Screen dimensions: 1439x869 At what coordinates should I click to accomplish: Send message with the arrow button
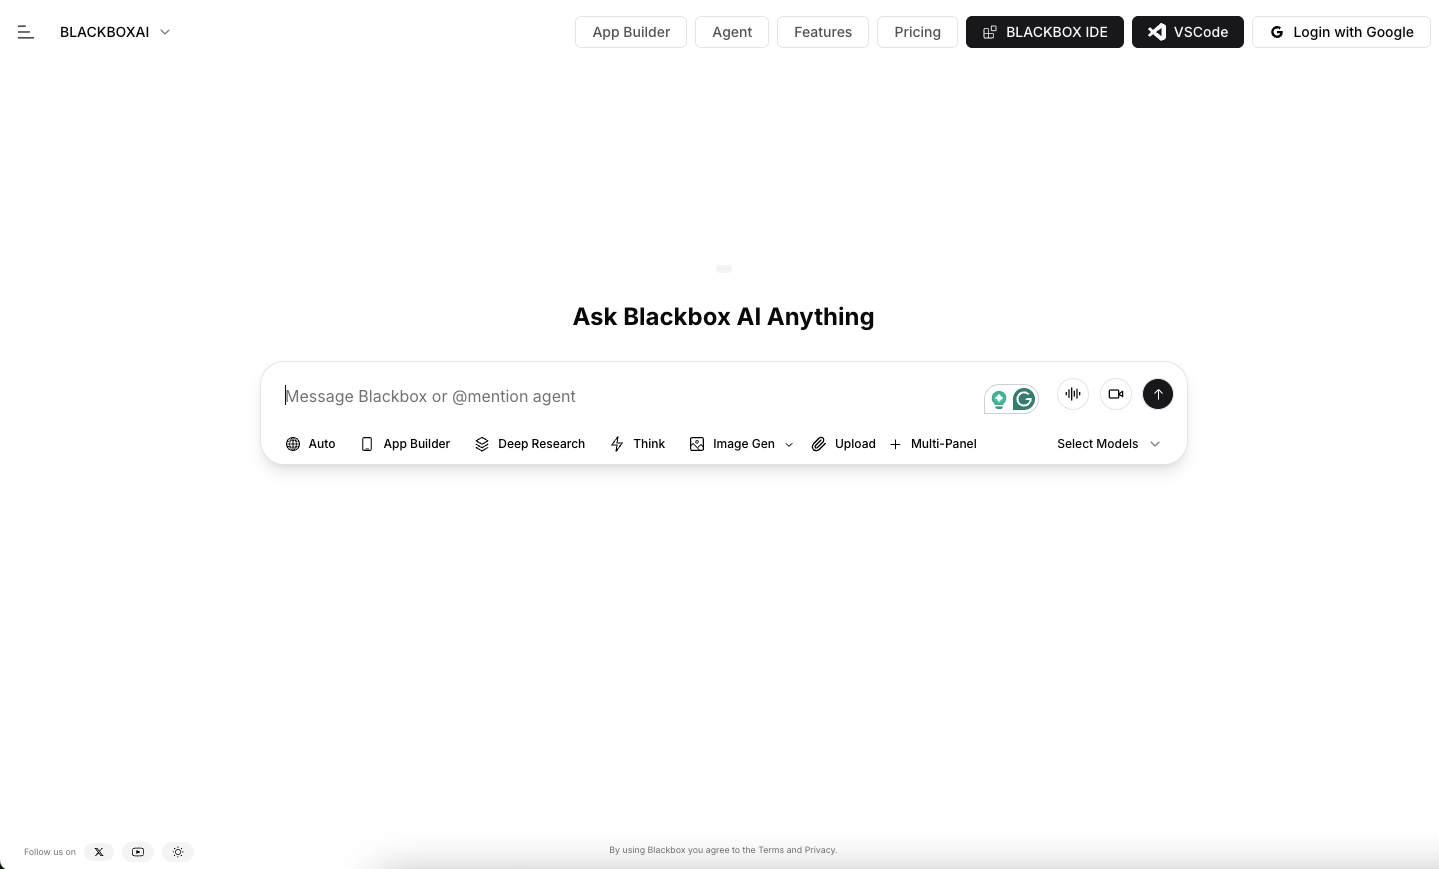[1158, 394]
